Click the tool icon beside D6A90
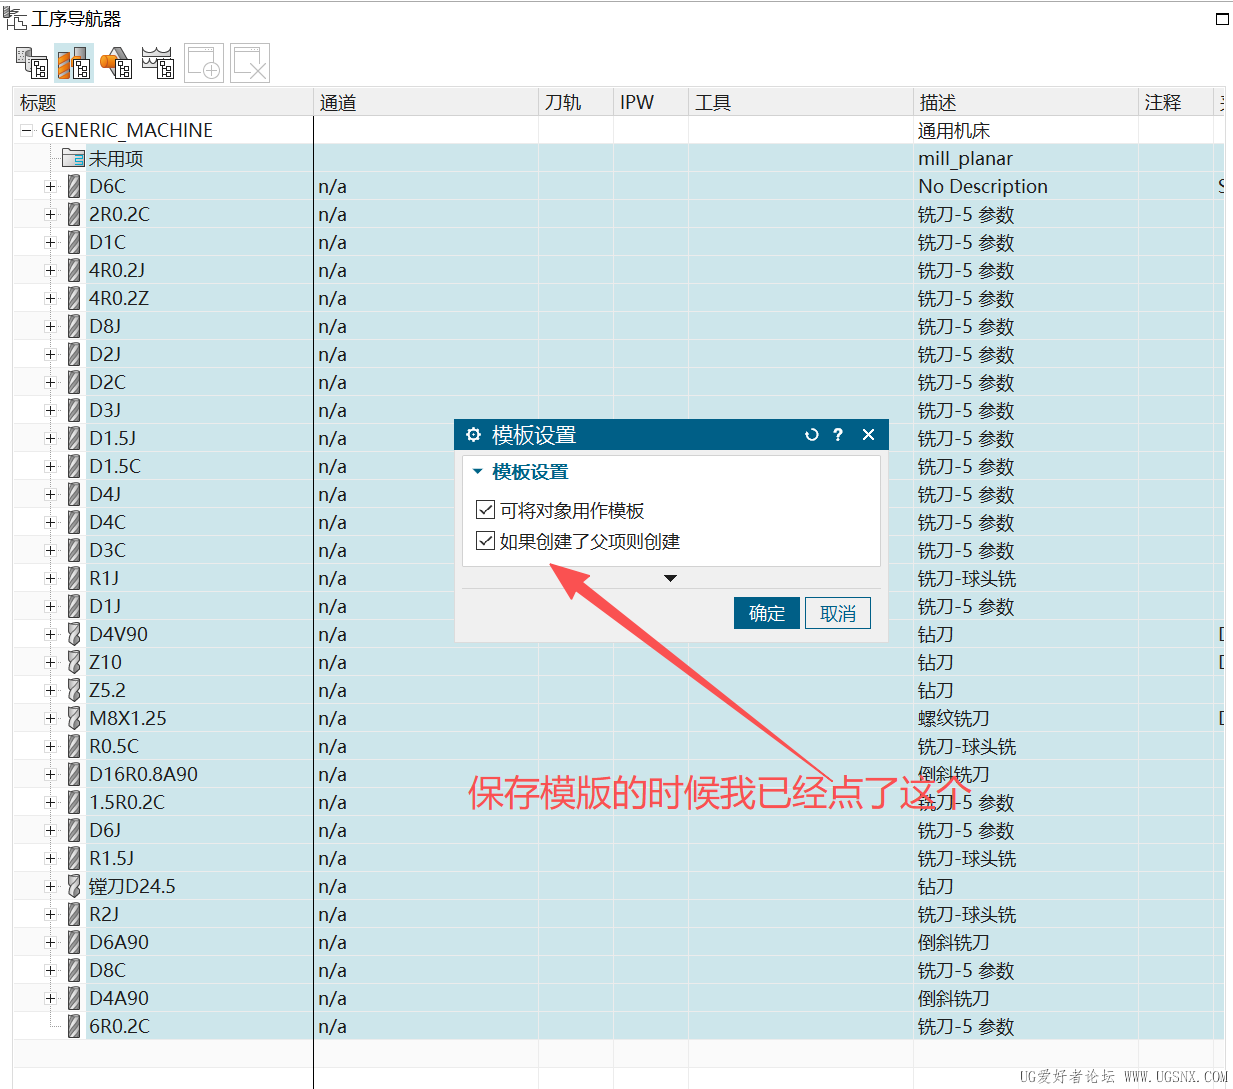Screen dimensions: 1233x1089 74,942
